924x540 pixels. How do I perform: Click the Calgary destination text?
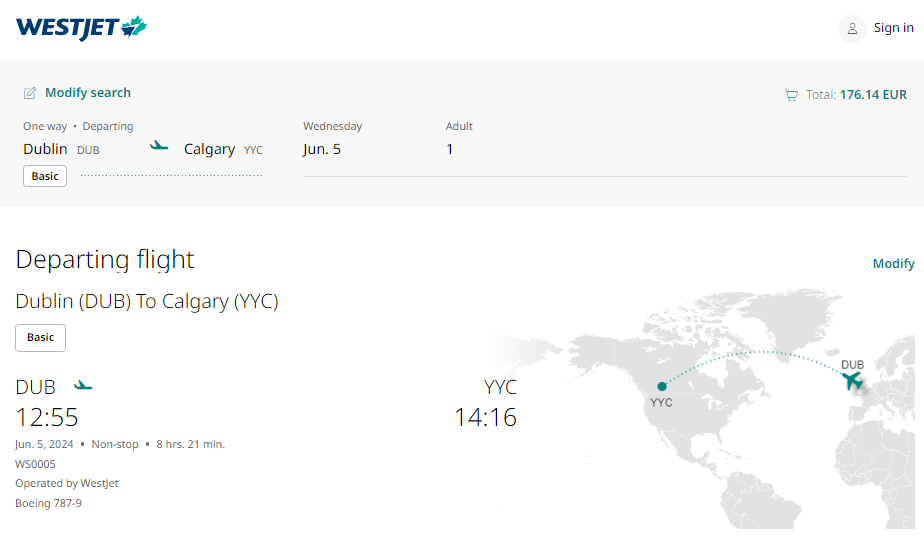(x=209, y=149)
